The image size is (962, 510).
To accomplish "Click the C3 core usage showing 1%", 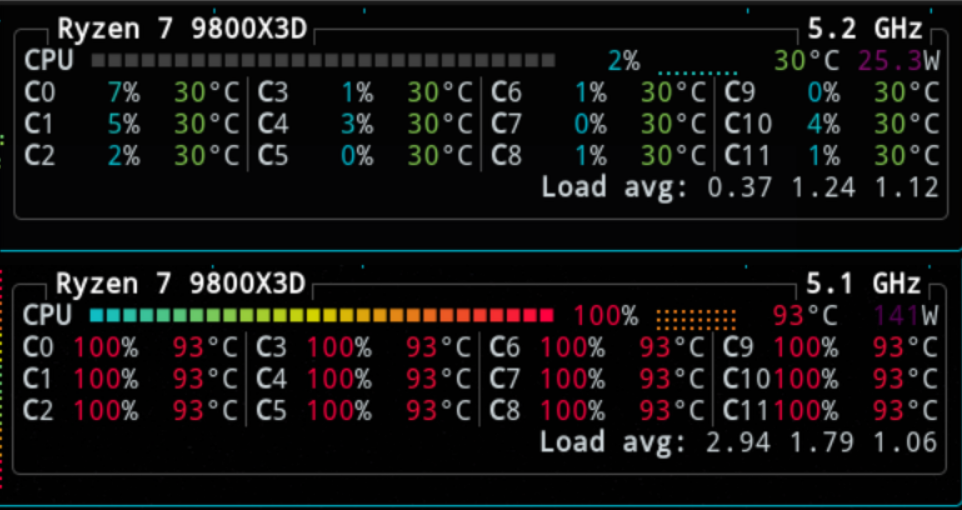I will 358,93.
